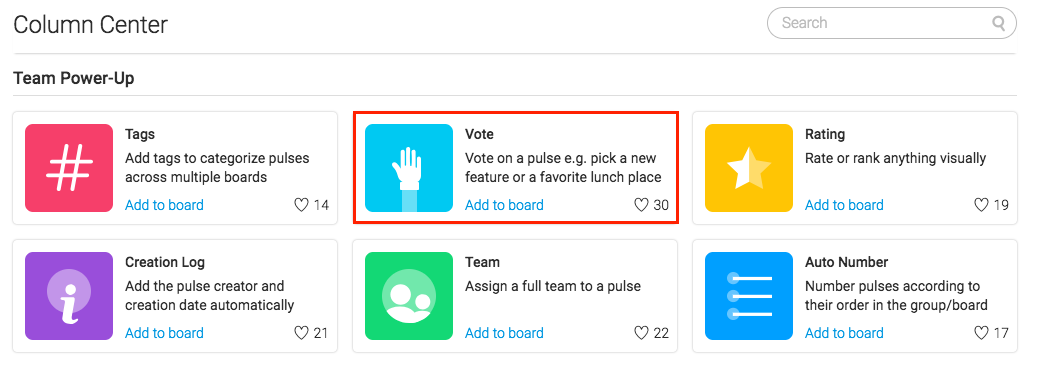This screenshot has width=1041, height=365.
Task: Select the blue Vote raised-hand icon
Action: pos(409,168)
